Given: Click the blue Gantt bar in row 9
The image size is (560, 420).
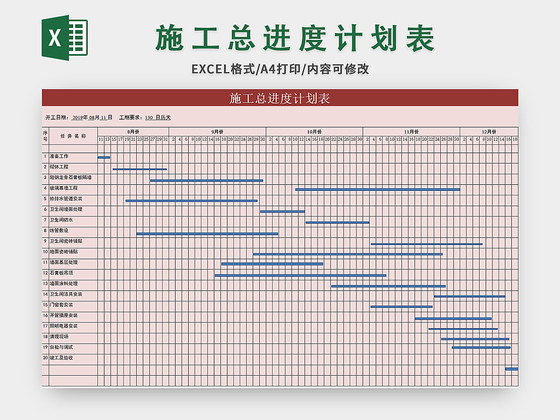Looking at the screenshot, I should click(x=427, y=244).
